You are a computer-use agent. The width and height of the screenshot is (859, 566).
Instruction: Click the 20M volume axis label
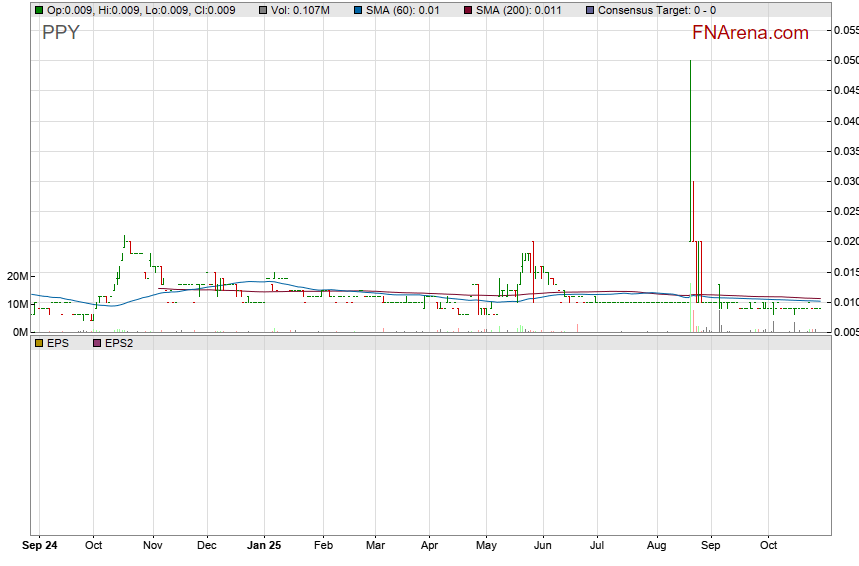[17, 276]
